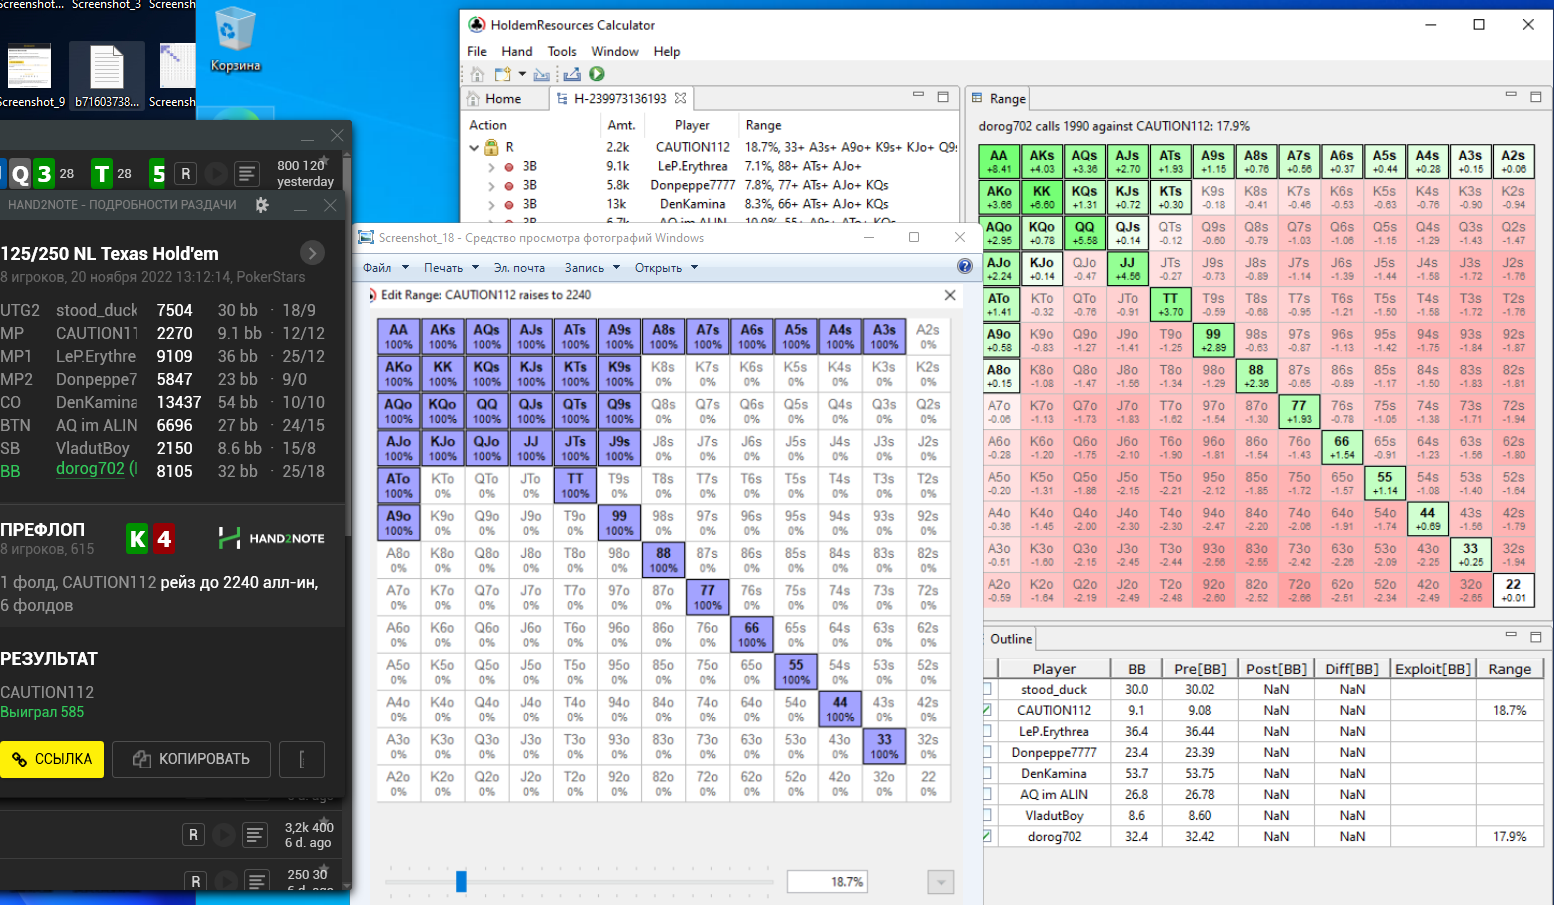
Task: Open help icon in photo viewer toolbar
Action: click(x=964, y=266)
